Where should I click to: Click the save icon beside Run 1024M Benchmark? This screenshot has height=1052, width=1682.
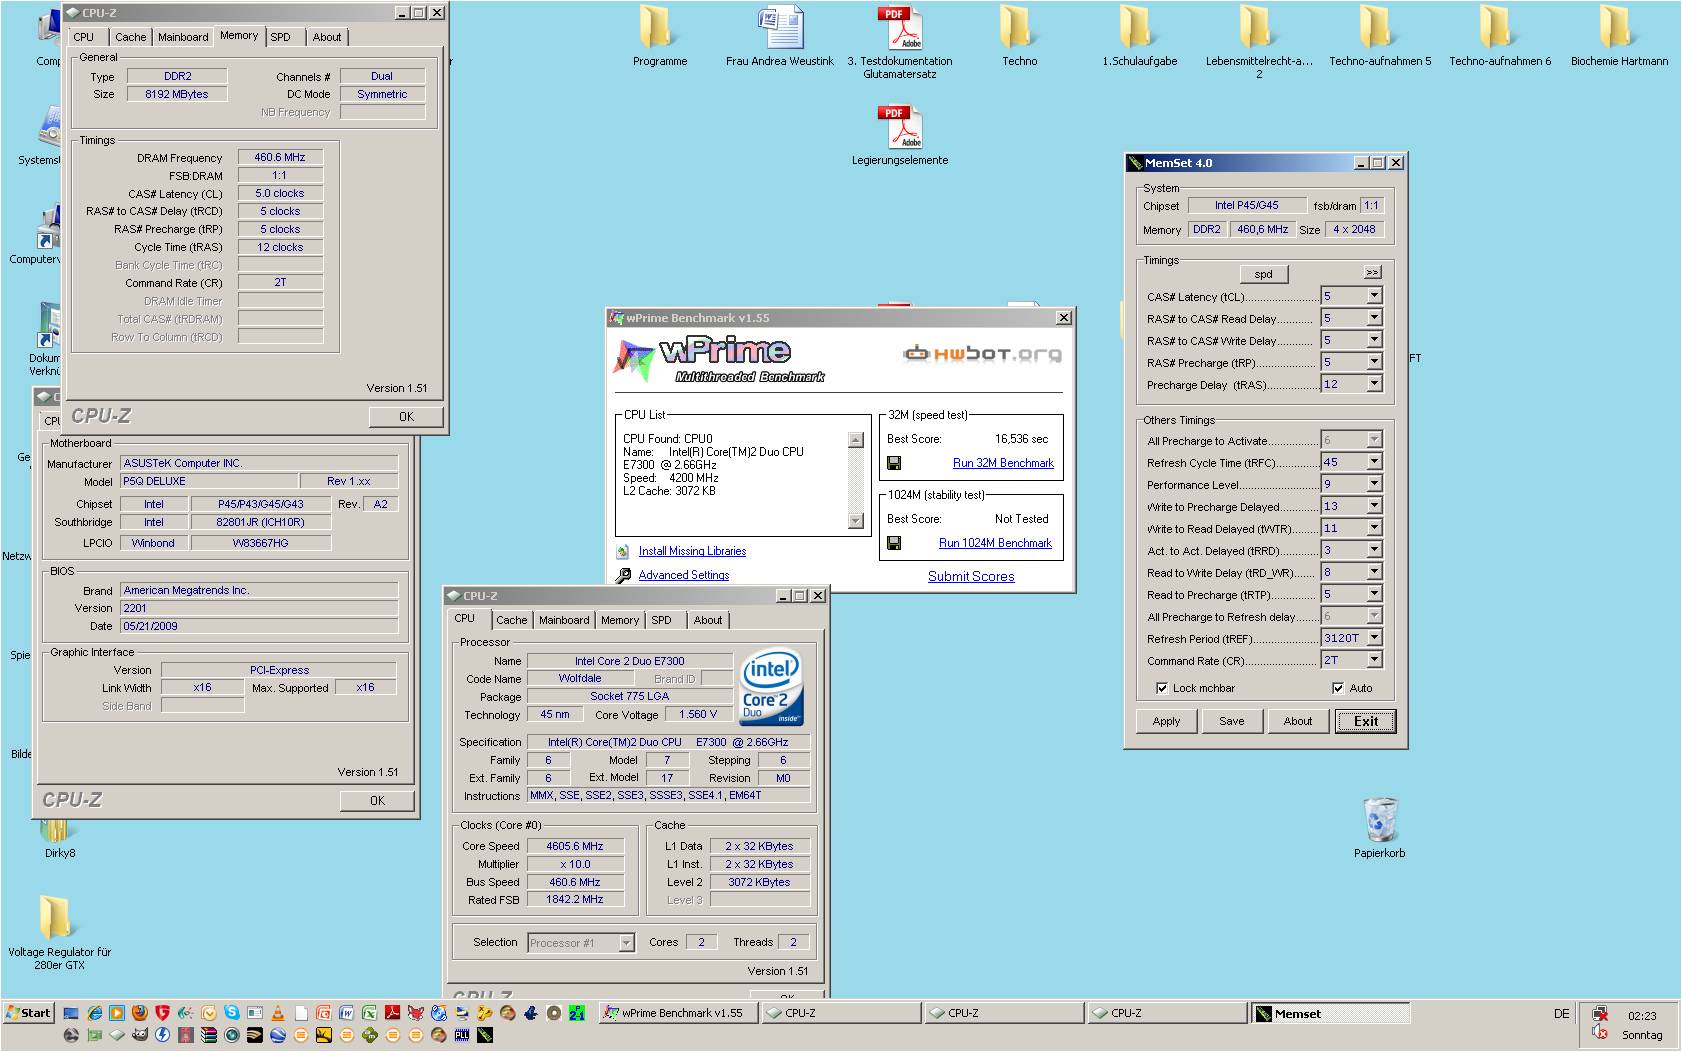[894, 543]
